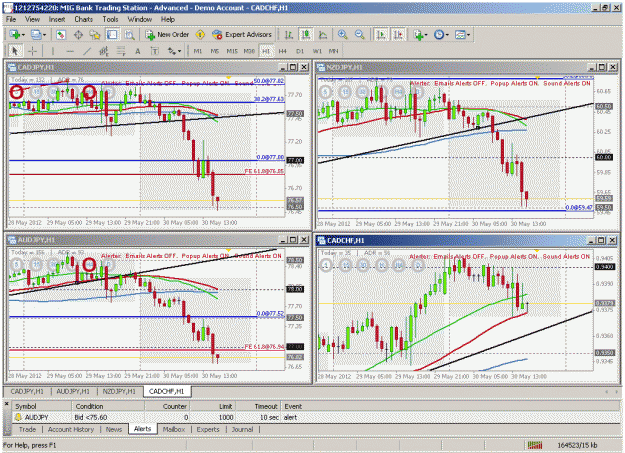Expand the New Chart dropdown arrow
625x453 pixels.
[x=24, y=35]
